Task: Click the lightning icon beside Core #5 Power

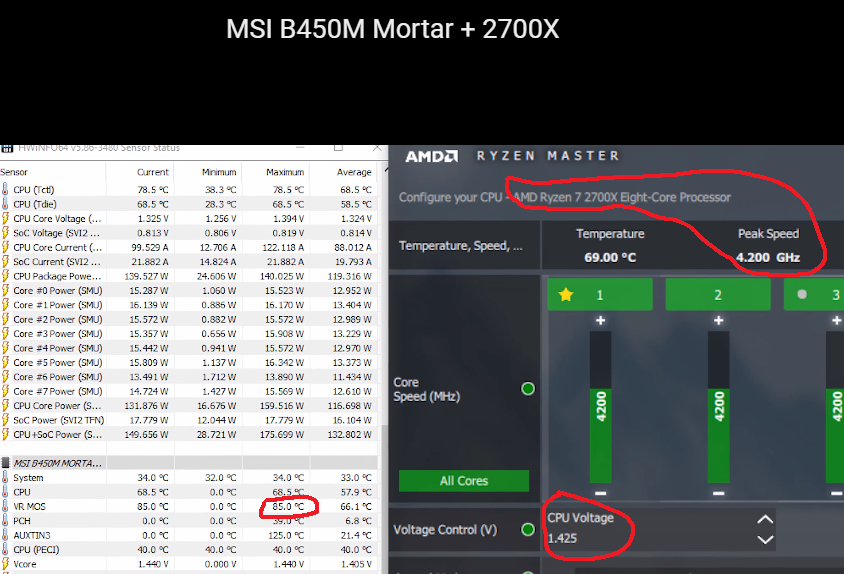Action: 5,362
